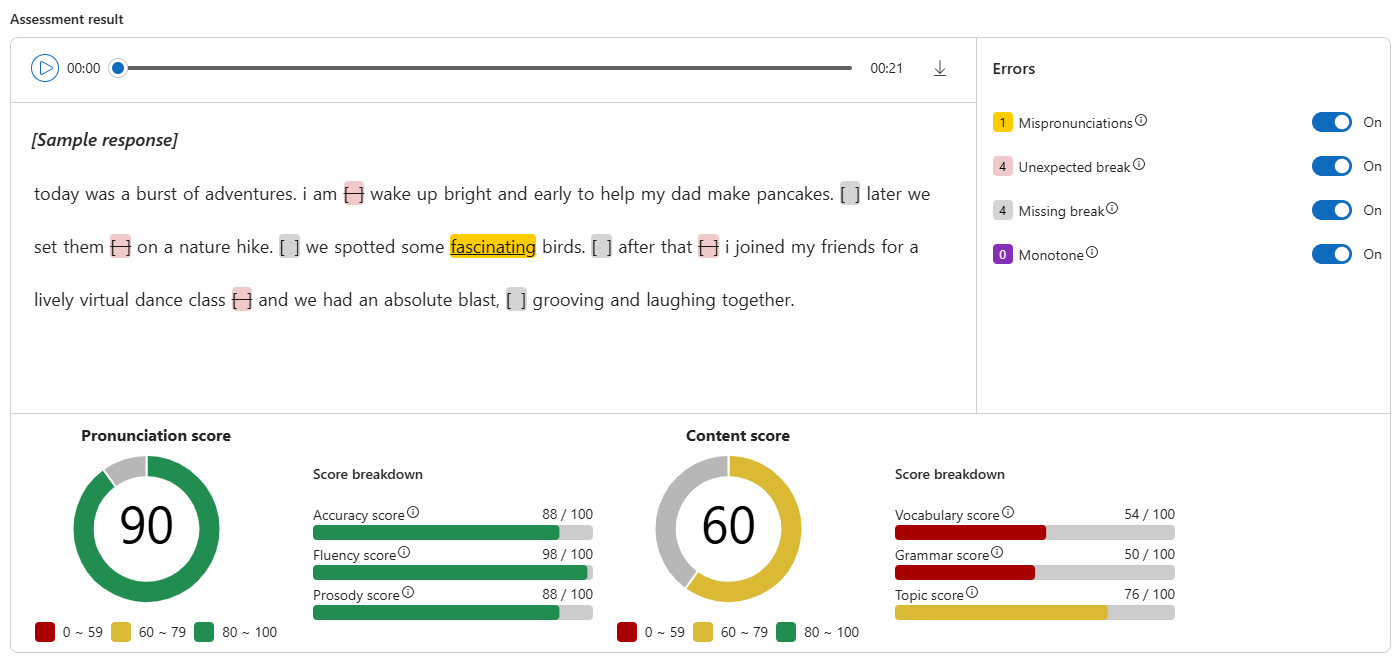
Task: Click the missing break marker before "grooving"
Action: tap(516, 299)
